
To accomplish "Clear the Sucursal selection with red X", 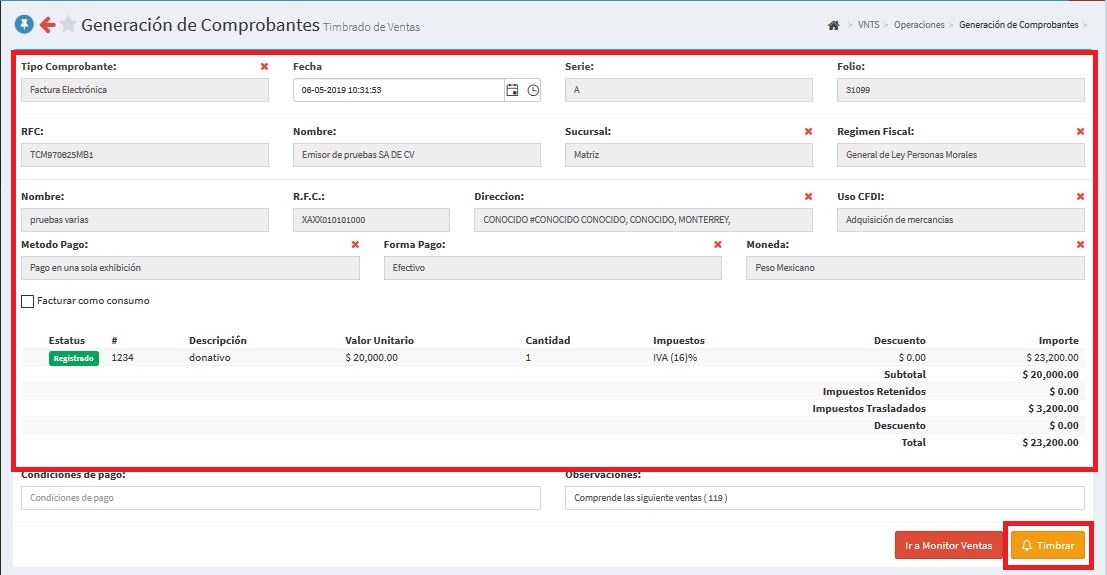I will pyautogui.click(x=808, y=132).
